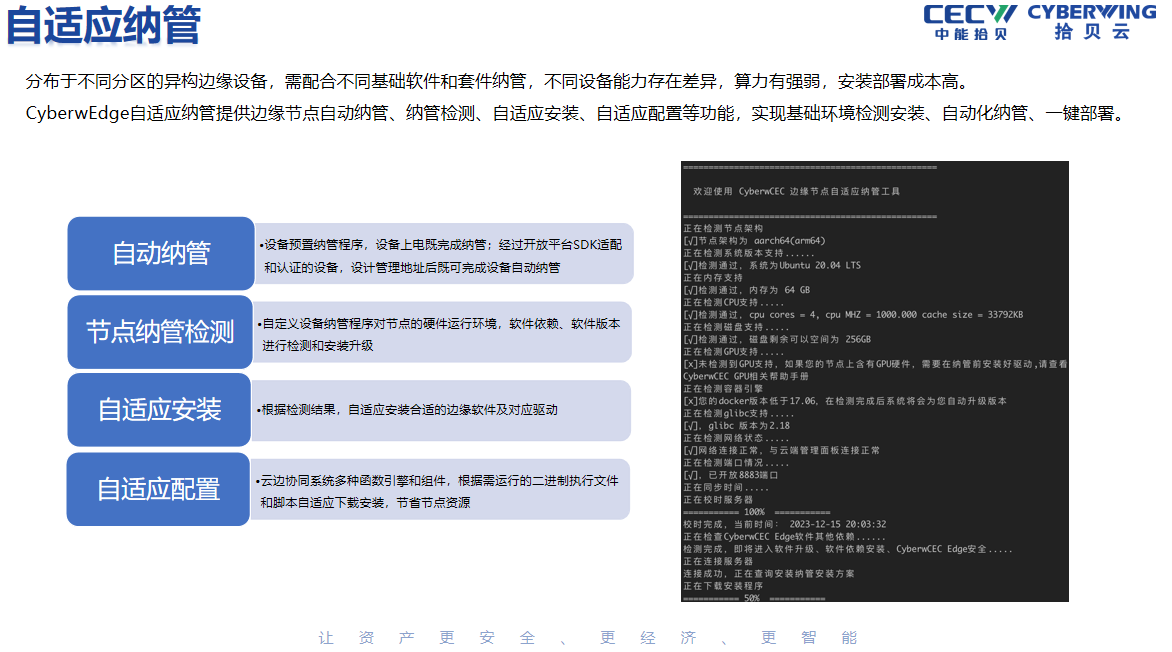
Task: Click terminal line docker版本低于17.06
Action: pyautogui.click(x=845, y=401)
